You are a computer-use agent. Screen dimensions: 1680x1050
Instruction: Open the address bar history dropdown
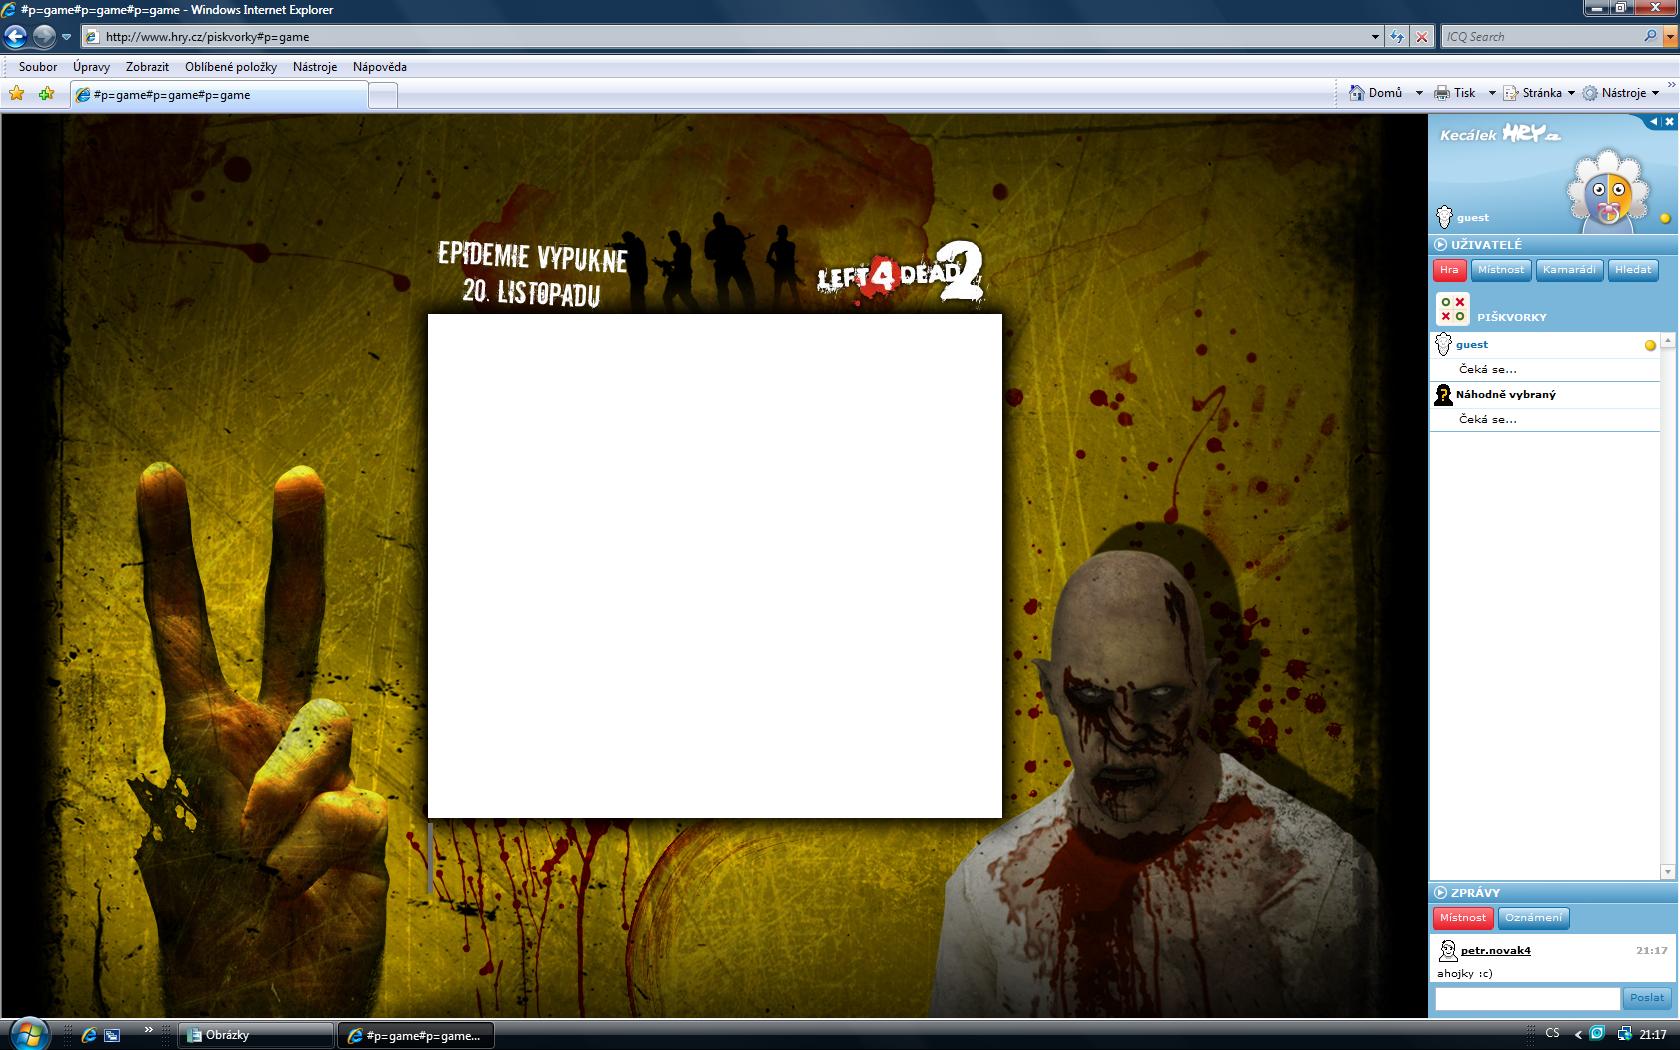point(1375,37)
